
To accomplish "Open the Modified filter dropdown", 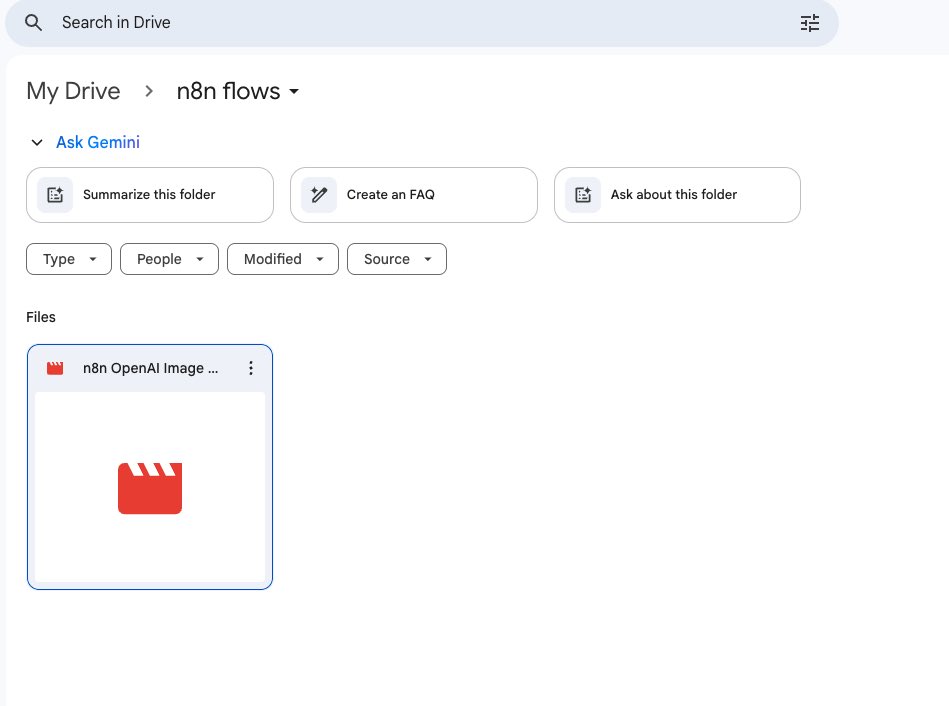I will [x=283, y=259].
